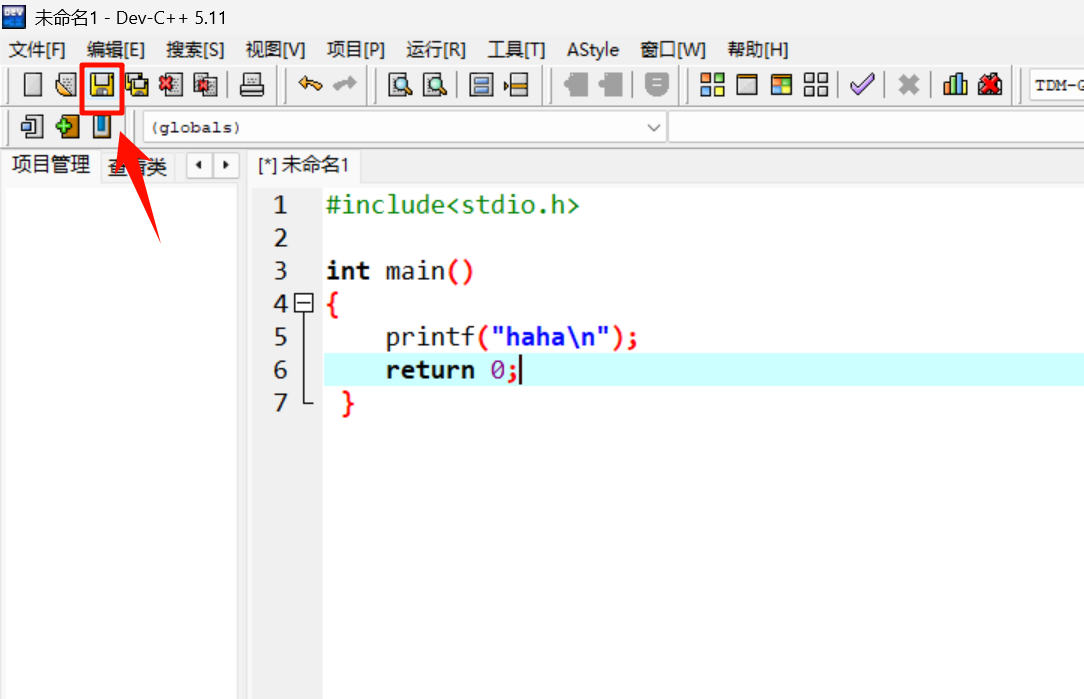Screen dimensions: 1084x699
Task: Click the Compile four-color squares icon
Action: 712,85
